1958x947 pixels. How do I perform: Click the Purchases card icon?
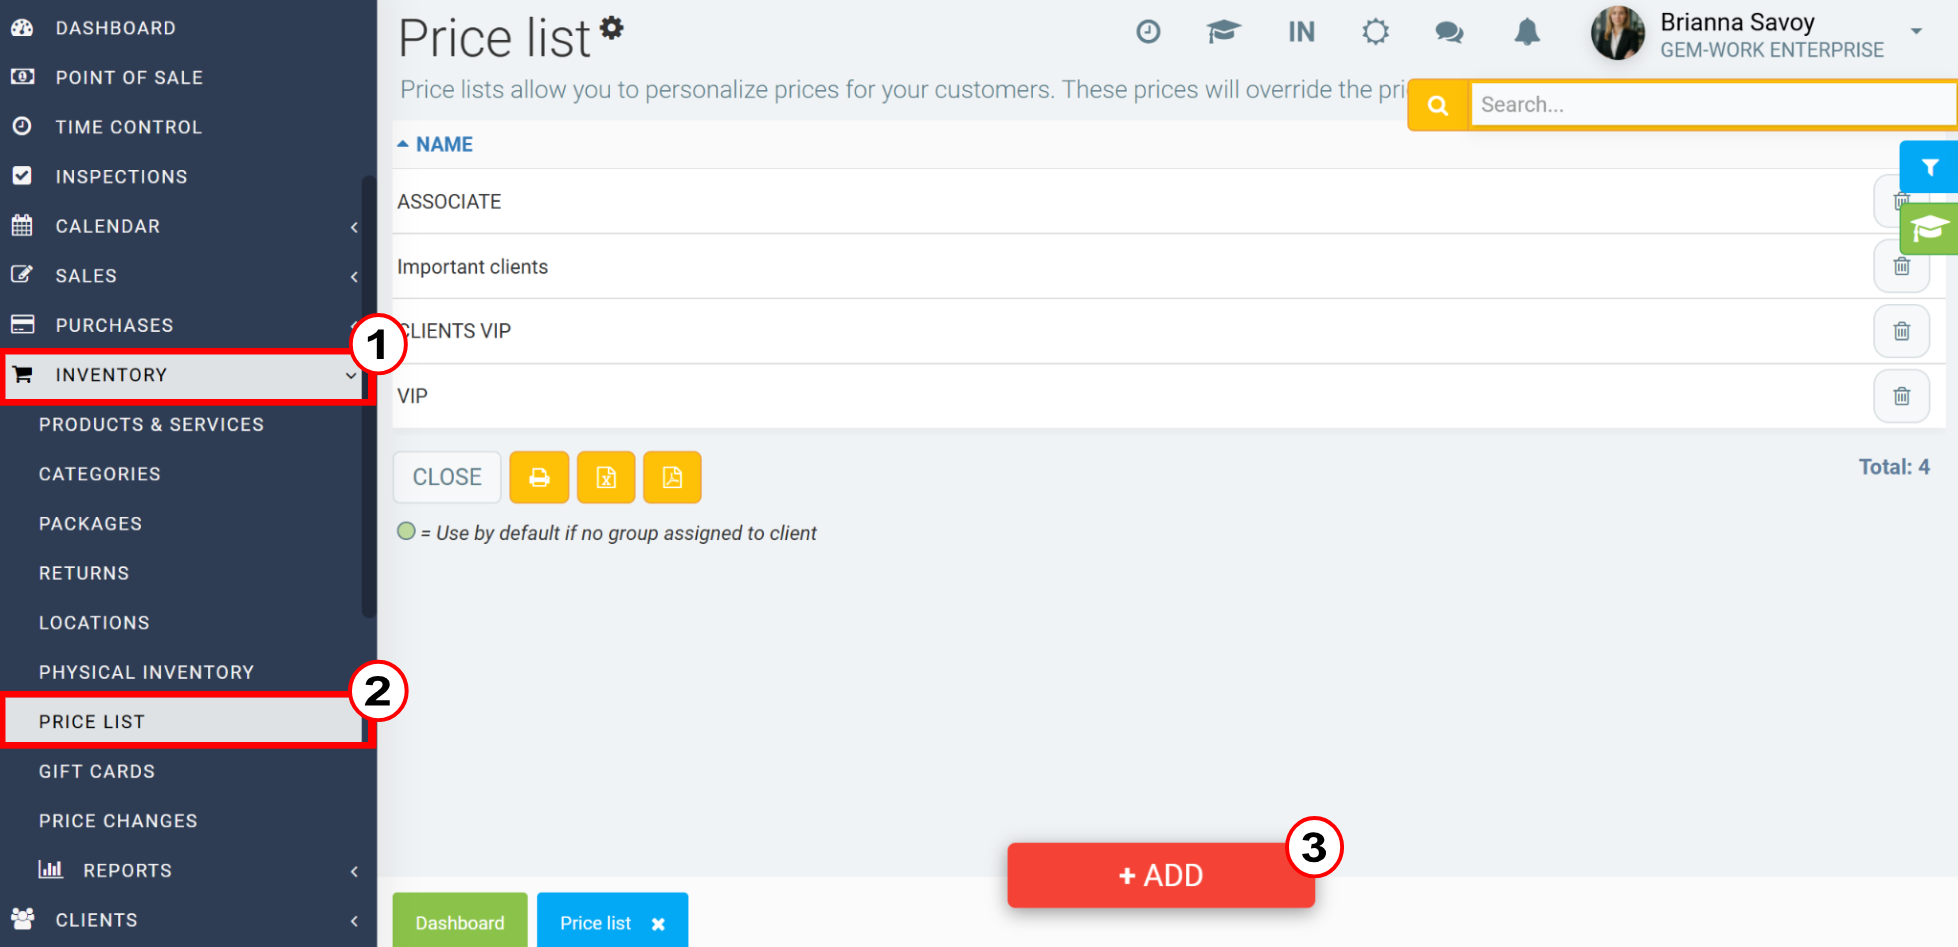click(22, 324)
